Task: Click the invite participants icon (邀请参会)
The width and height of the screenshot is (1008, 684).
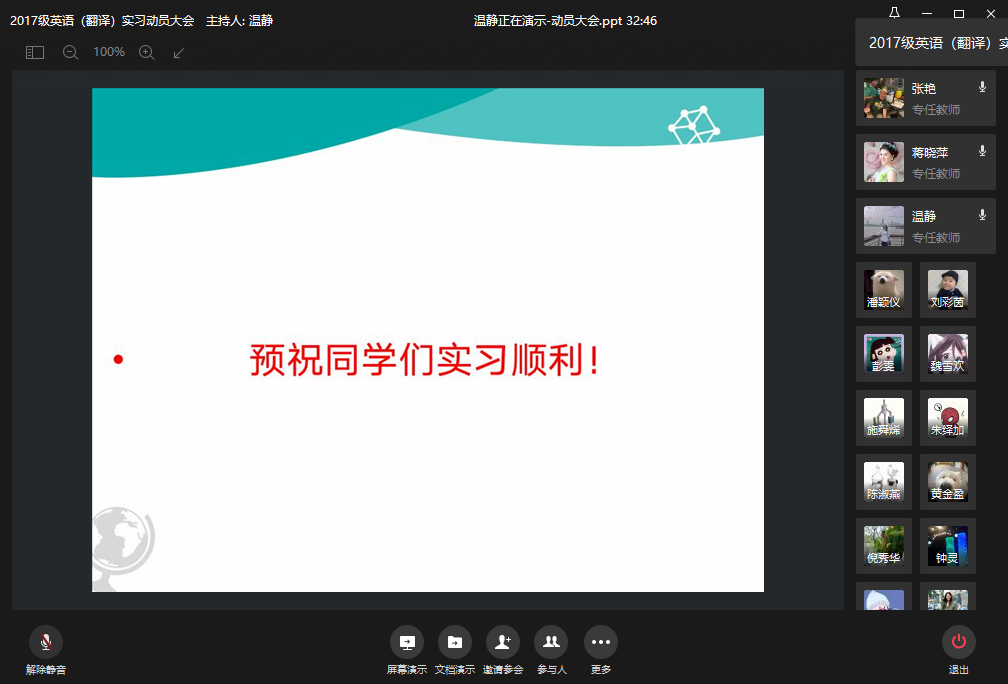Action: (503, 642)
